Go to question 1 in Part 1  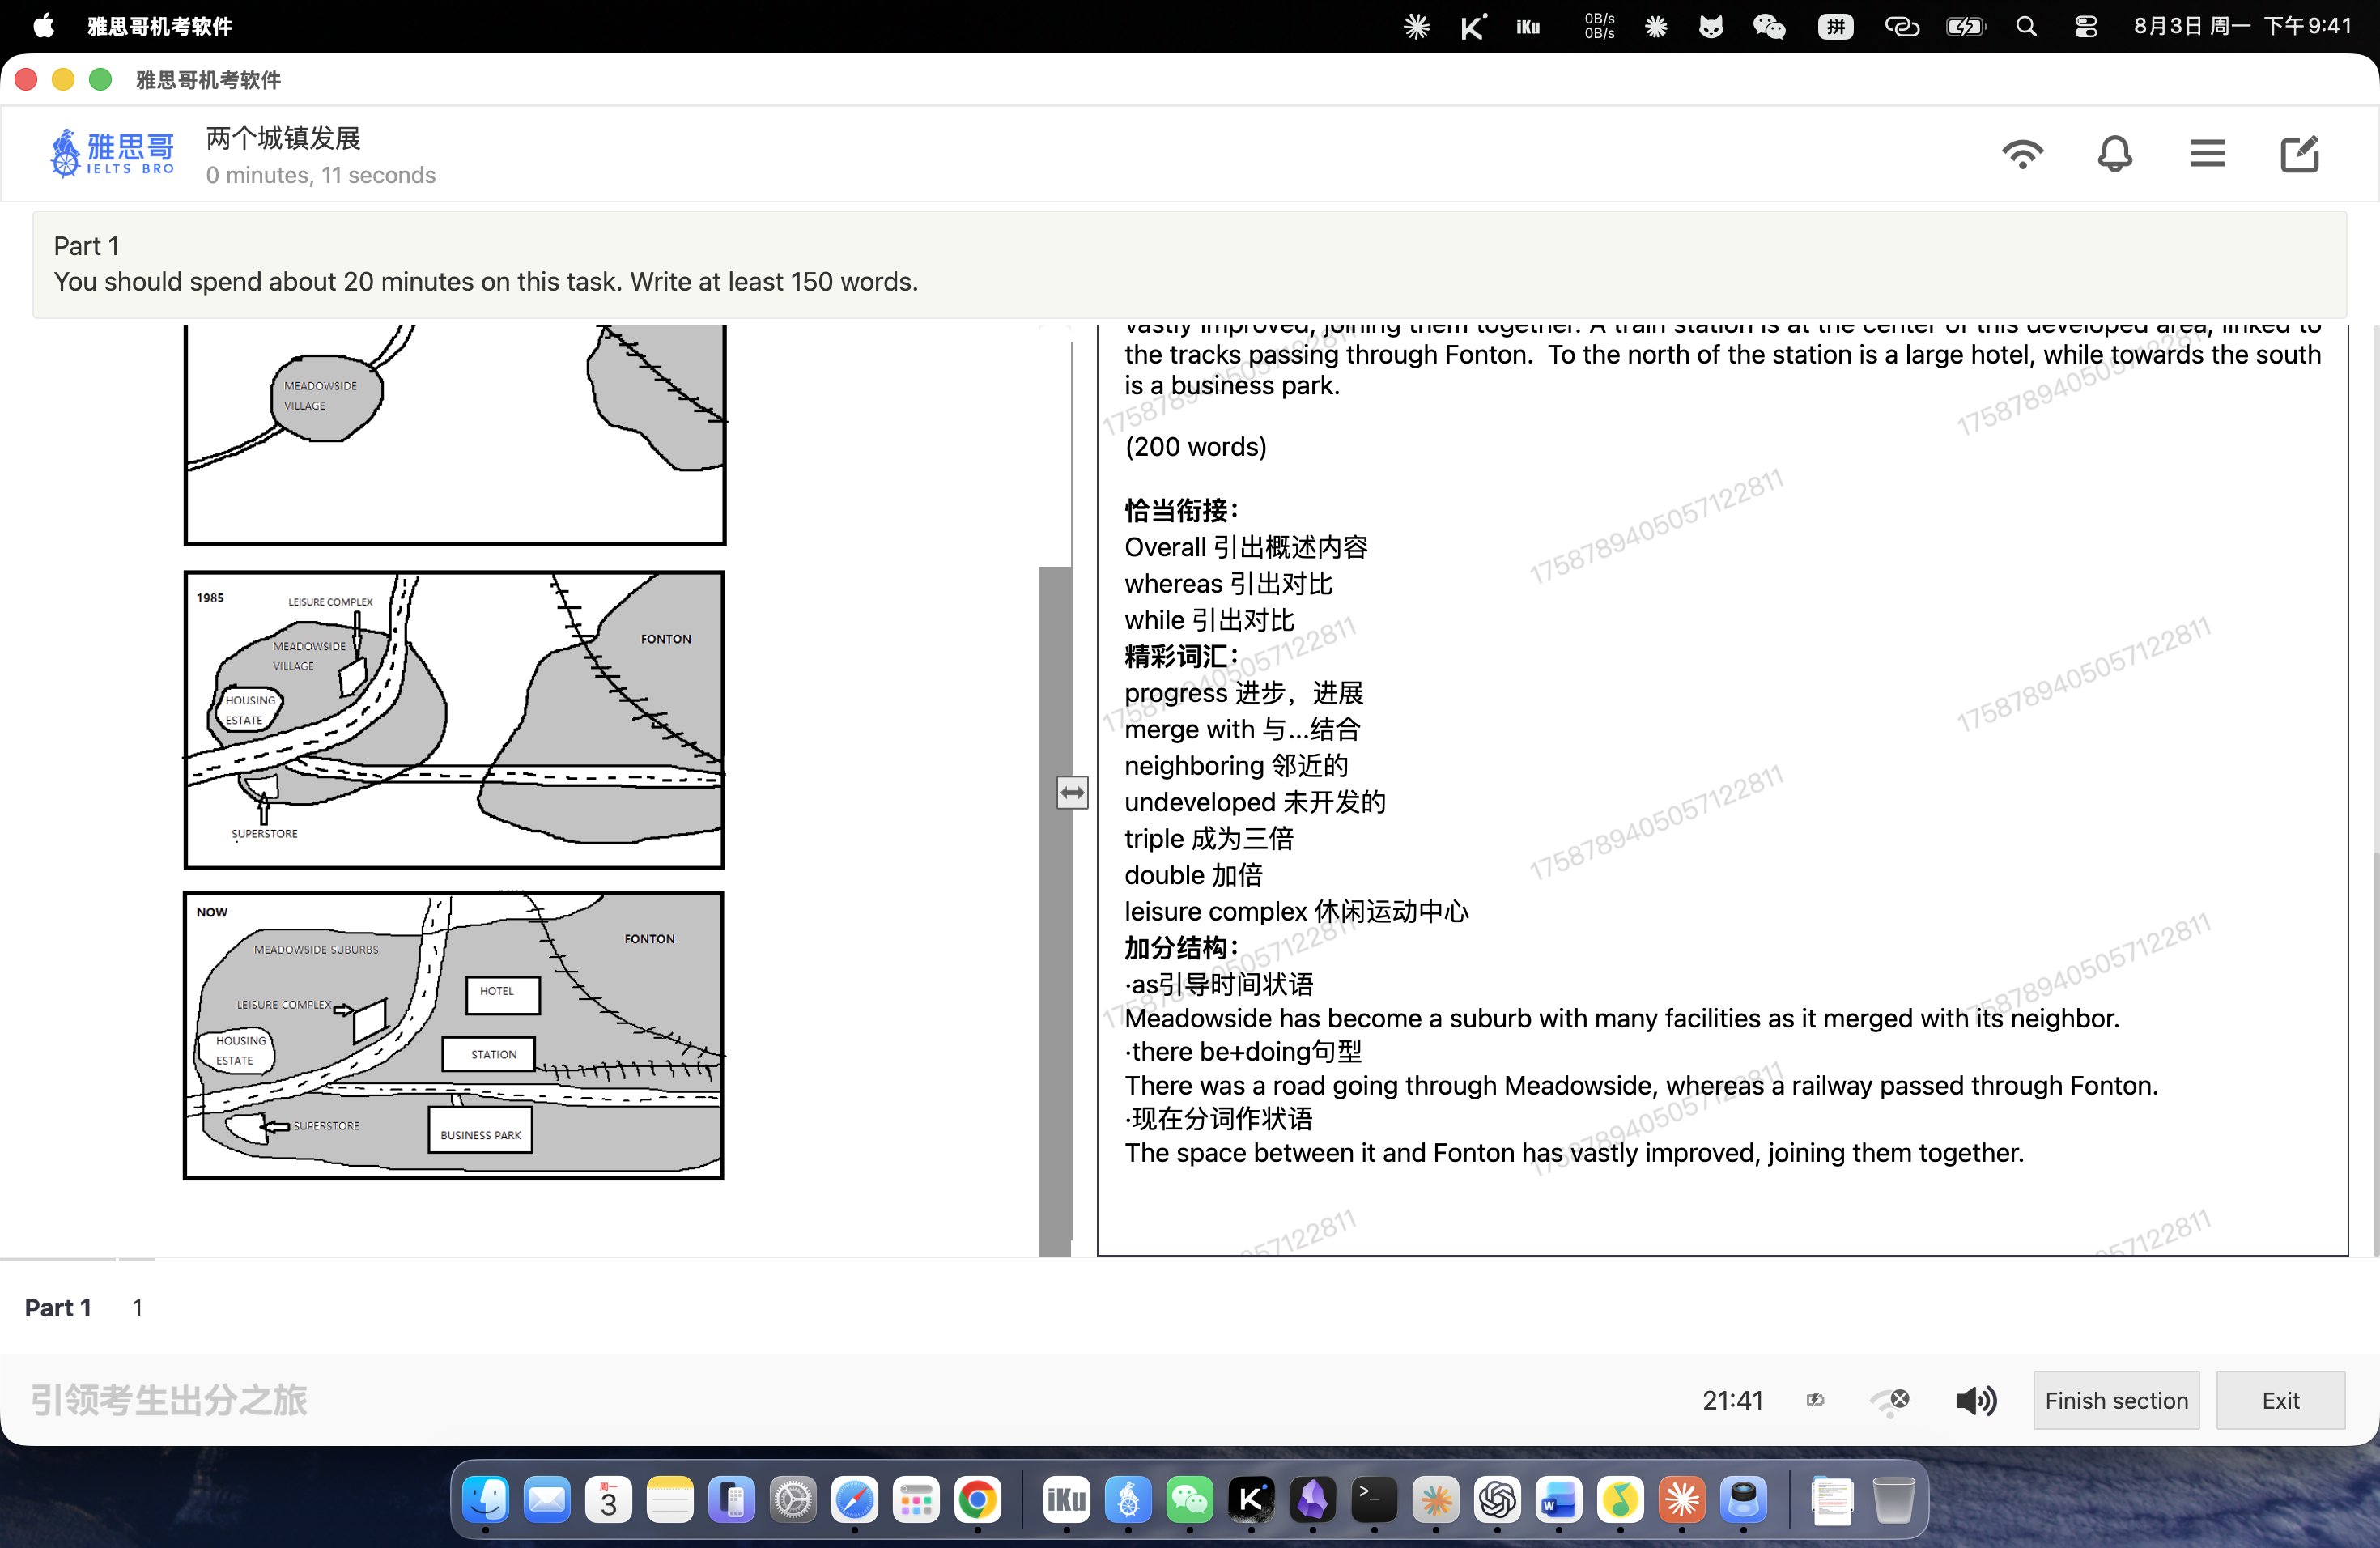[x=137, y=1307]
